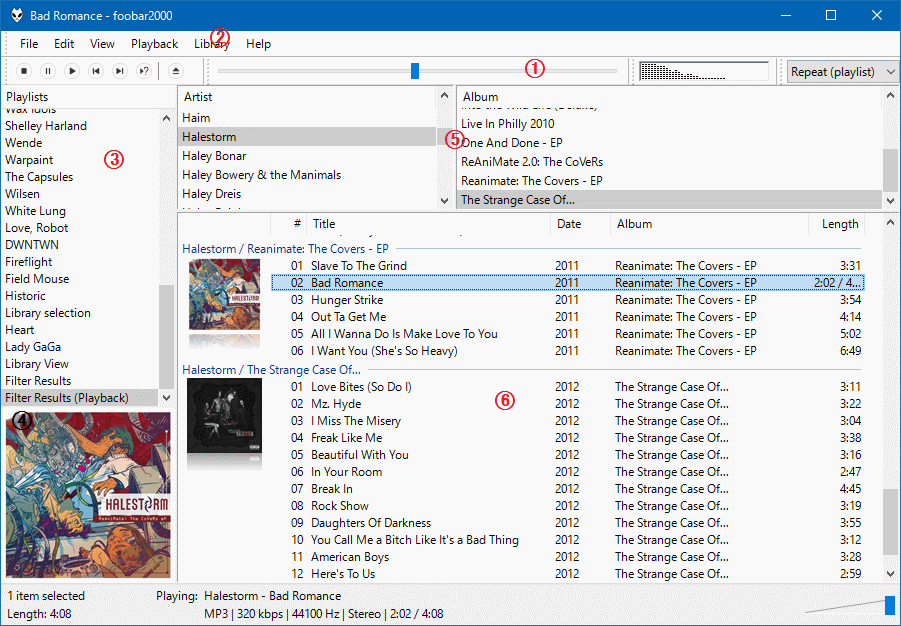901x626 pixels.
Task: Open the File menu
Action: 29,44
